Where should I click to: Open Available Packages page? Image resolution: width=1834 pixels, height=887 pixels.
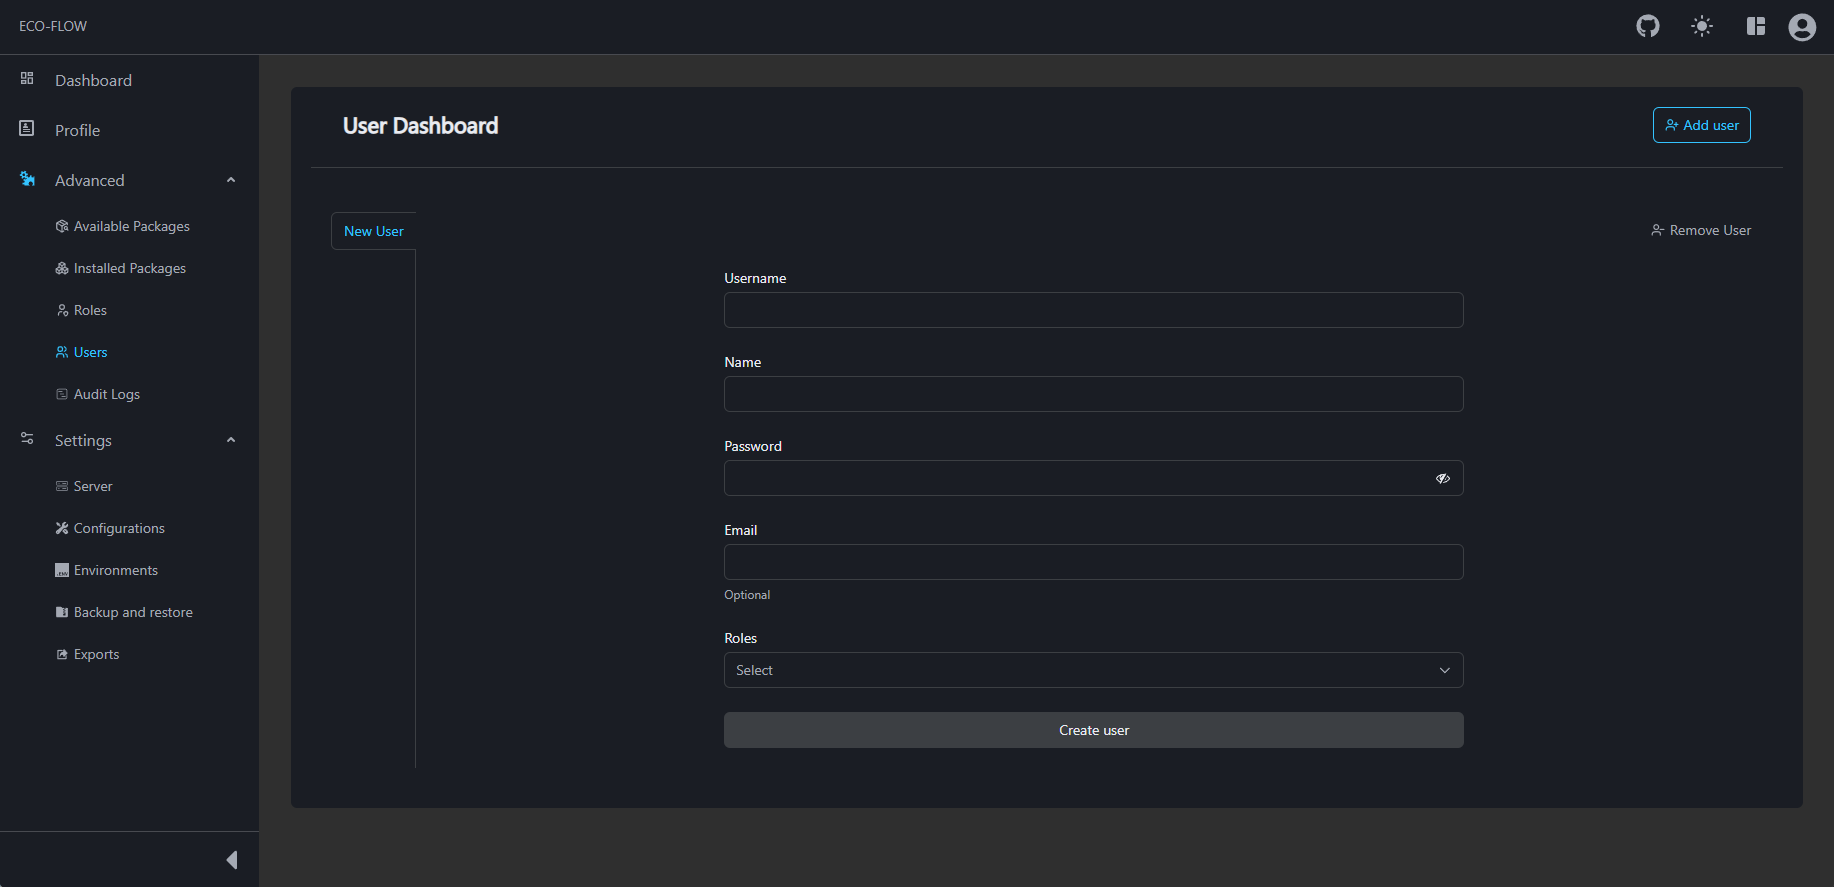131,226
